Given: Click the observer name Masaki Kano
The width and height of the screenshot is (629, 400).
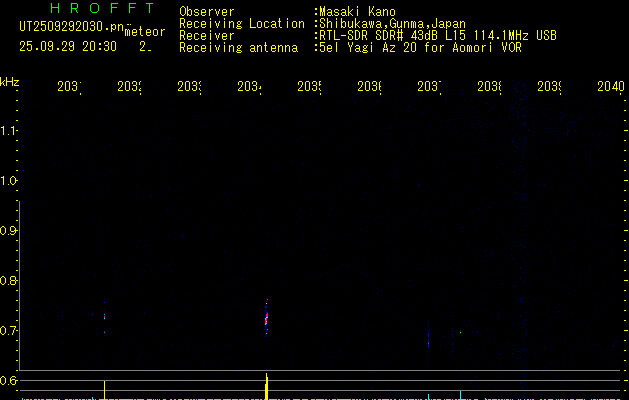Looking at the screenshot, I should (x=357, y=12).
